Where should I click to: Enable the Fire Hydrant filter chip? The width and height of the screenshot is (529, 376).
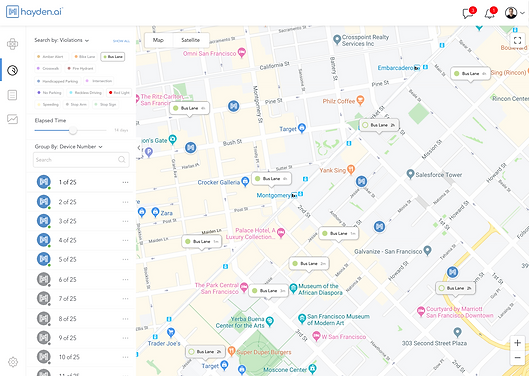coord(80,69)
